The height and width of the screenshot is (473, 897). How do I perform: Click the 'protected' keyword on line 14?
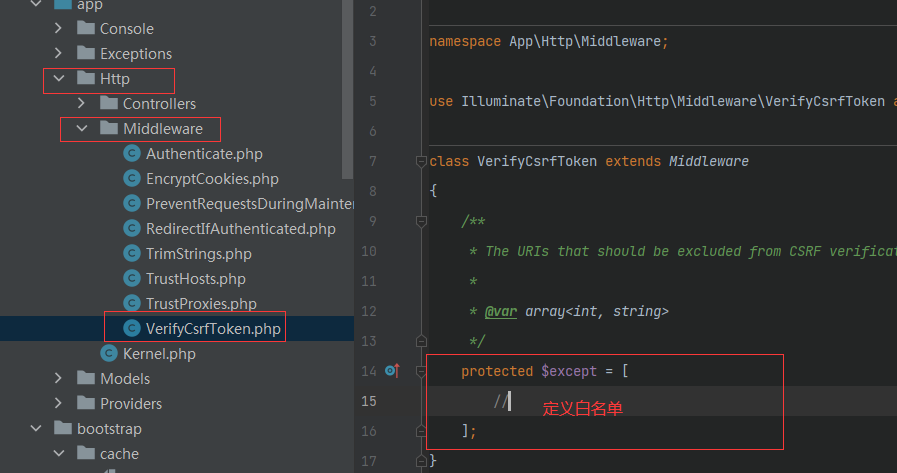[x=497, y=371]
